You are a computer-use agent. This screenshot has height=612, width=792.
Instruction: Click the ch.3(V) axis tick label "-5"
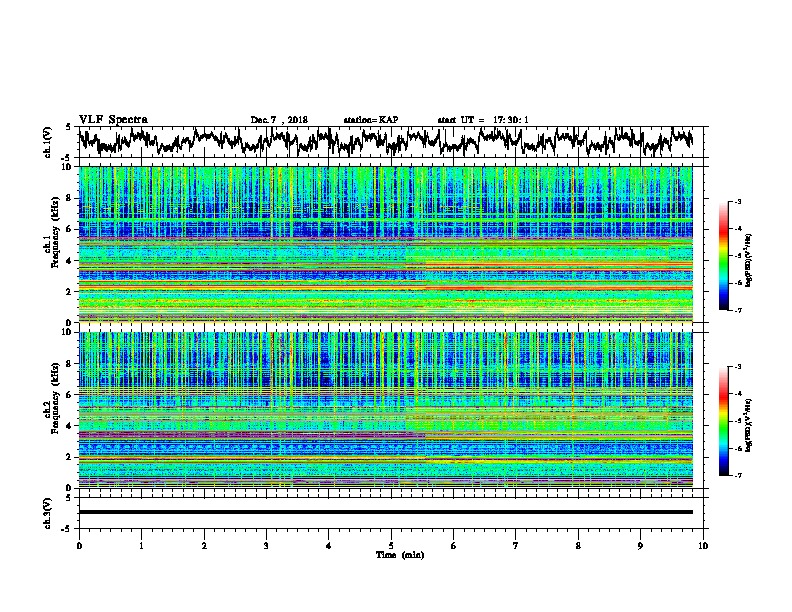(67, 529)
